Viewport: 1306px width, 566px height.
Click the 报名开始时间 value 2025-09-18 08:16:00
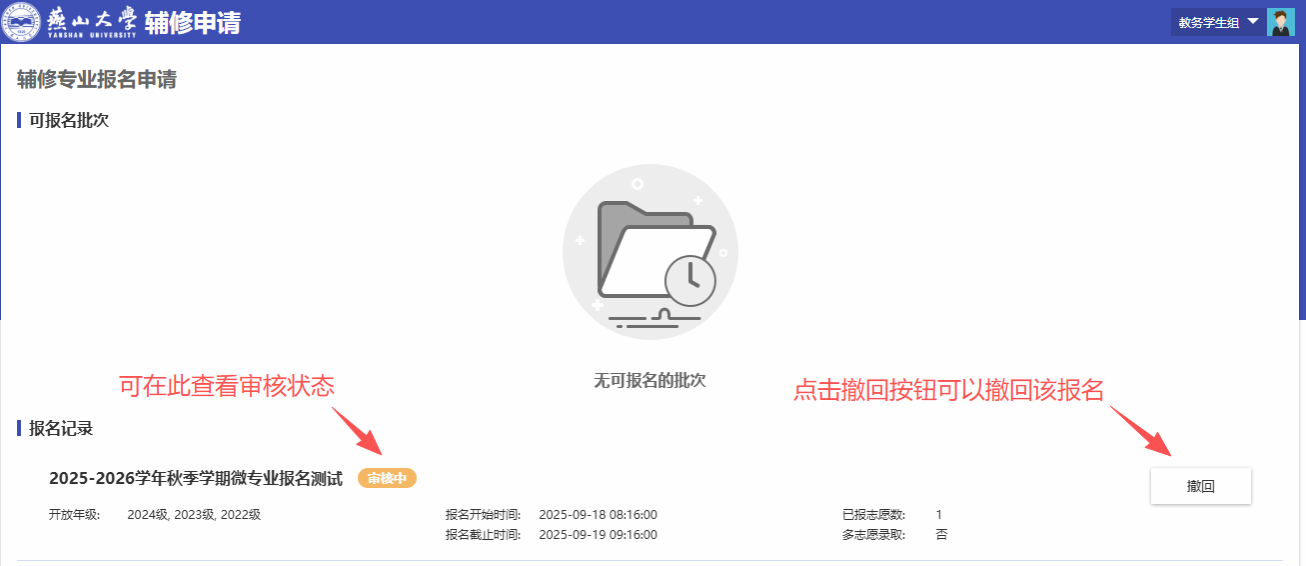pos(598,515)
